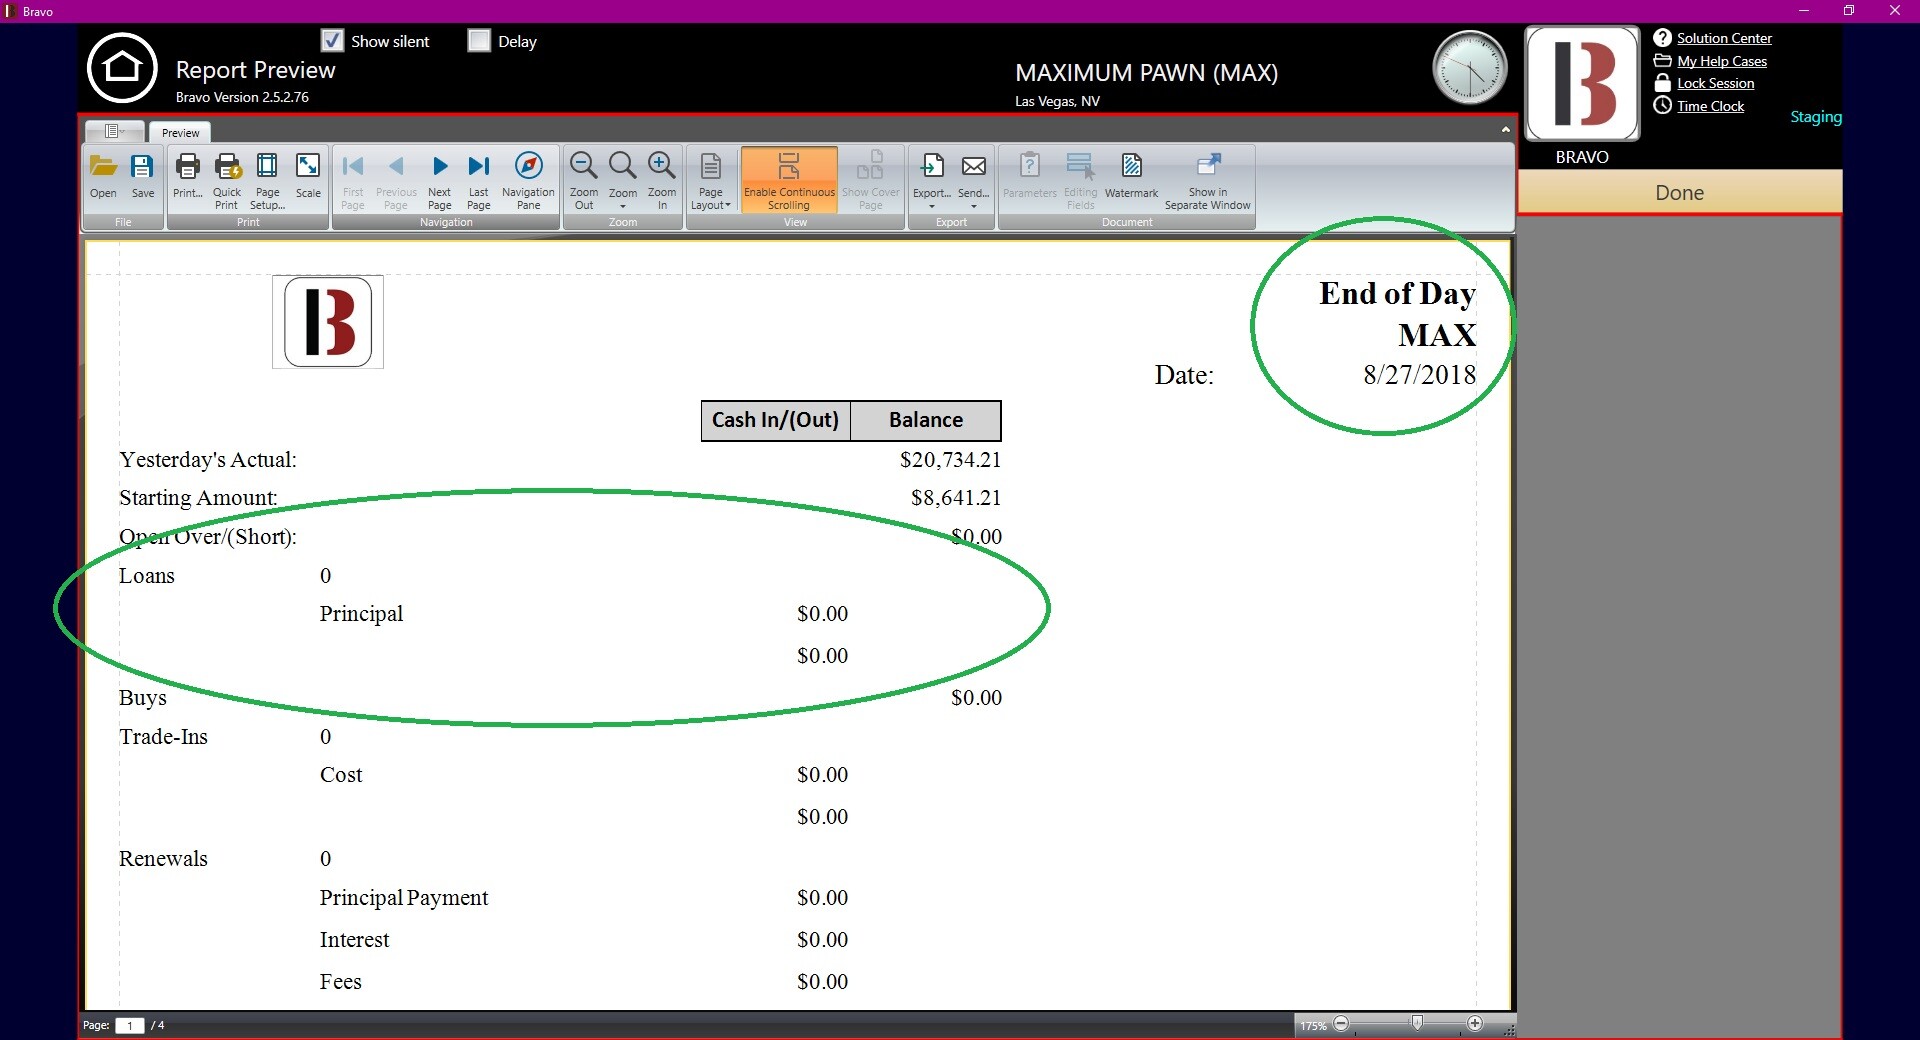Click Starting Amount value $8,641.21

[x=956, y=498]
